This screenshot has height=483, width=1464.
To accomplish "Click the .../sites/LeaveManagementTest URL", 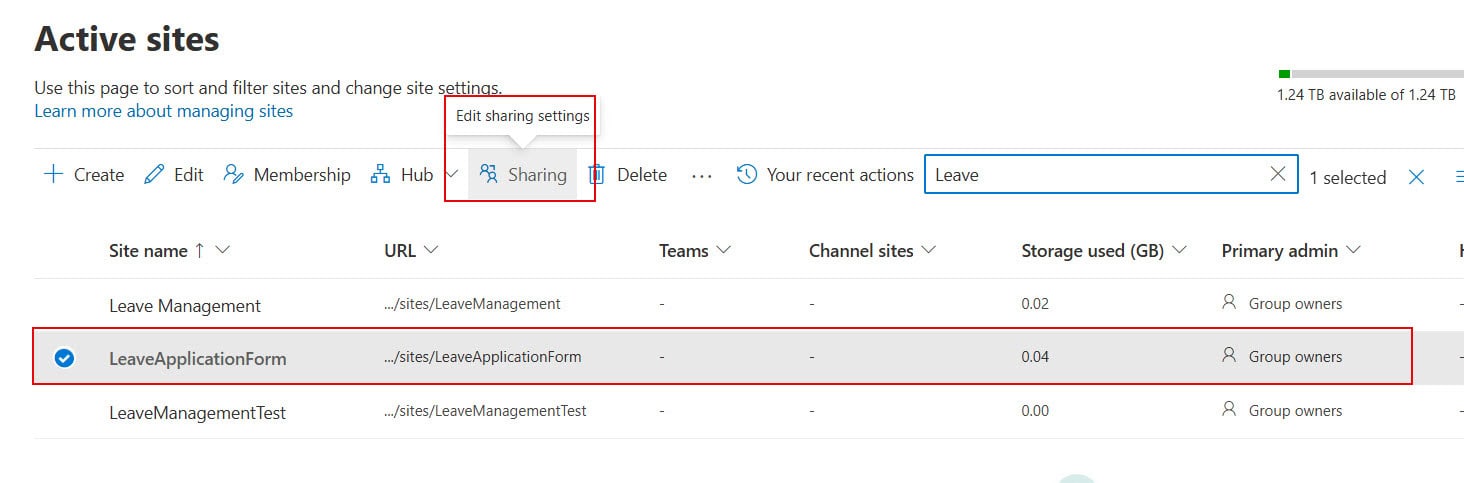I will pos(485,410).
